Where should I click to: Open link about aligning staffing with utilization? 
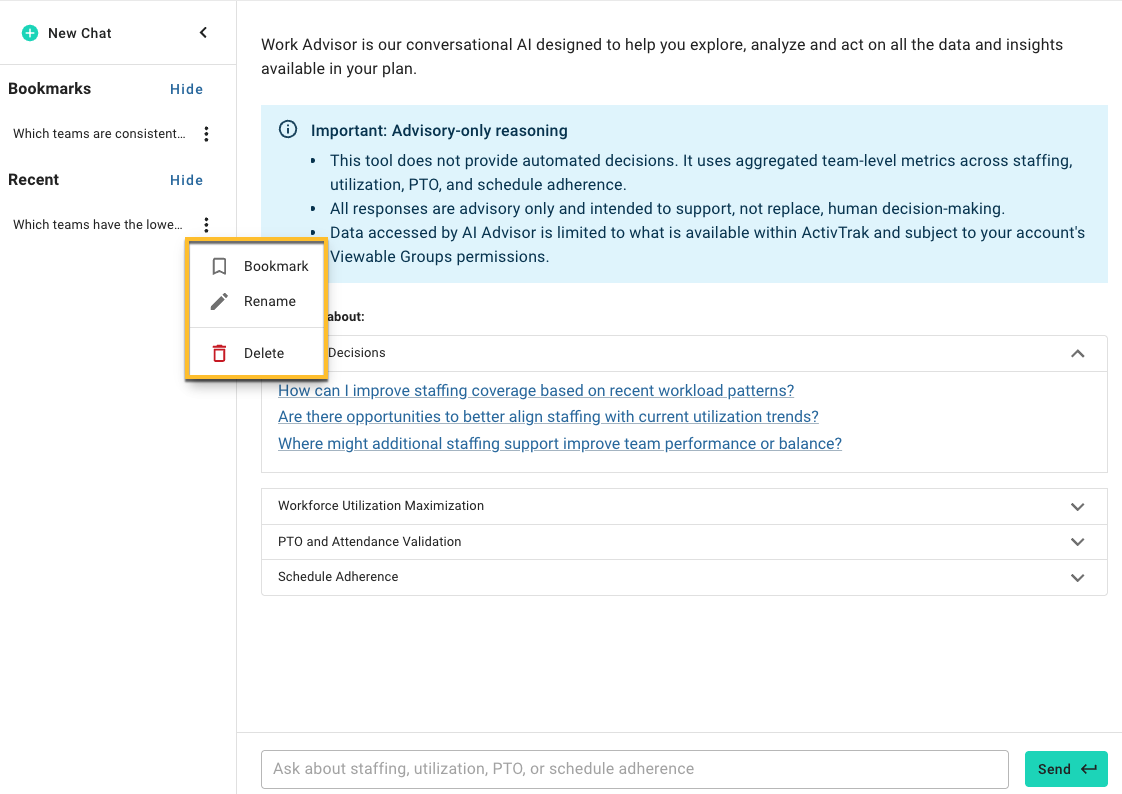tap(548, 416)
